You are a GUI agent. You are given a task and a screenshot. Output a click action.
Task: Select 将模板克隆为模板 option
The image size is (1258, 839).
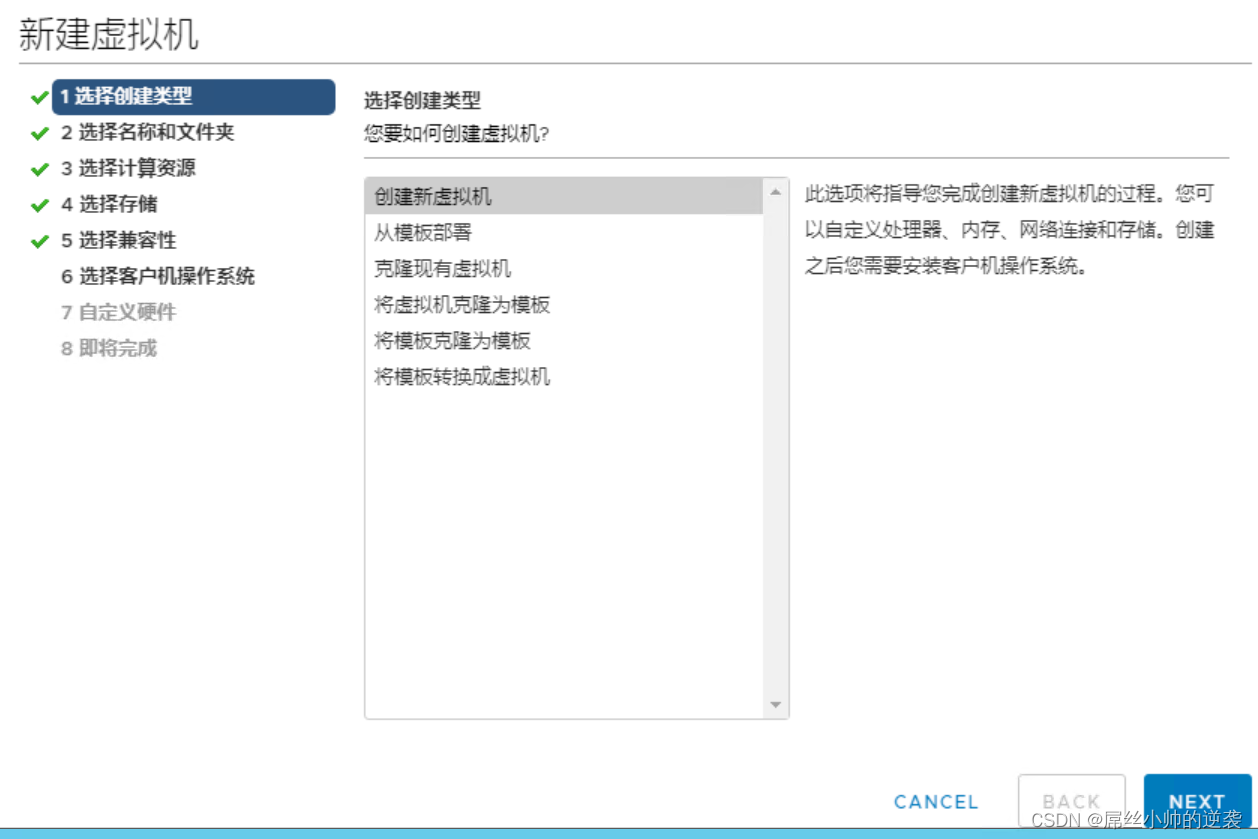click(450, 340)
